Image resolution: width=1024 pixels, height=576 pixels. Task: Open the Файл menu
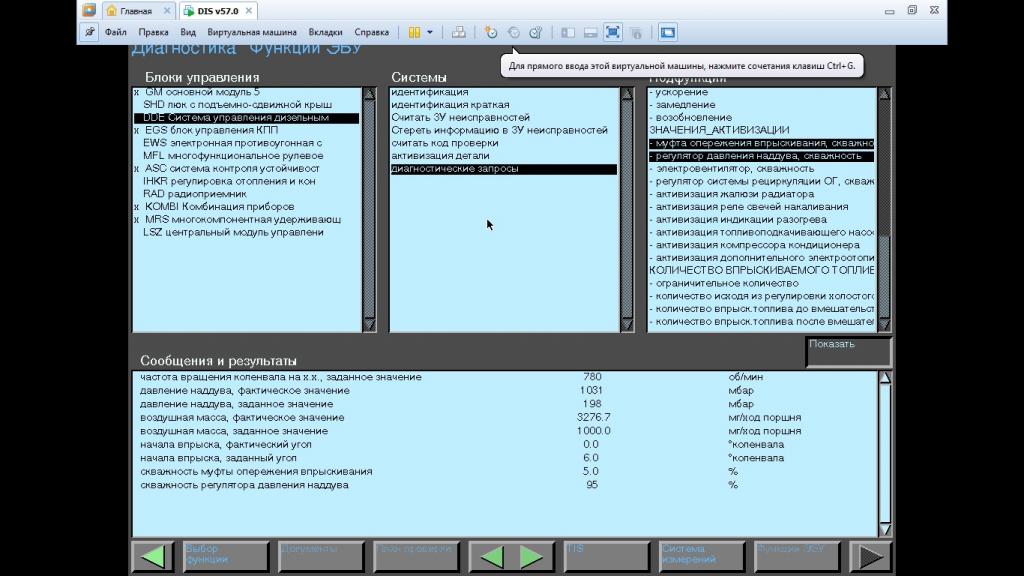tap(116, 32)
